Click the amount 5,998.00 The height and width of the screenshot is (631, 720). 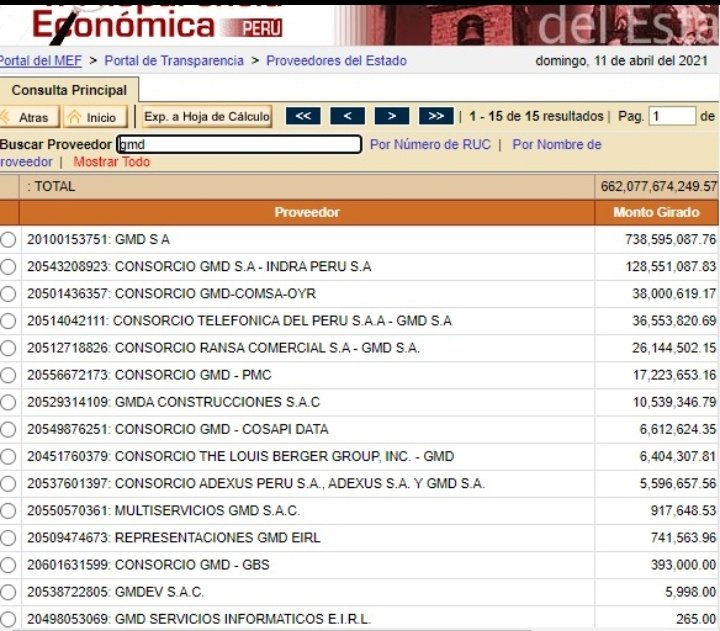(x=691, y=592)
